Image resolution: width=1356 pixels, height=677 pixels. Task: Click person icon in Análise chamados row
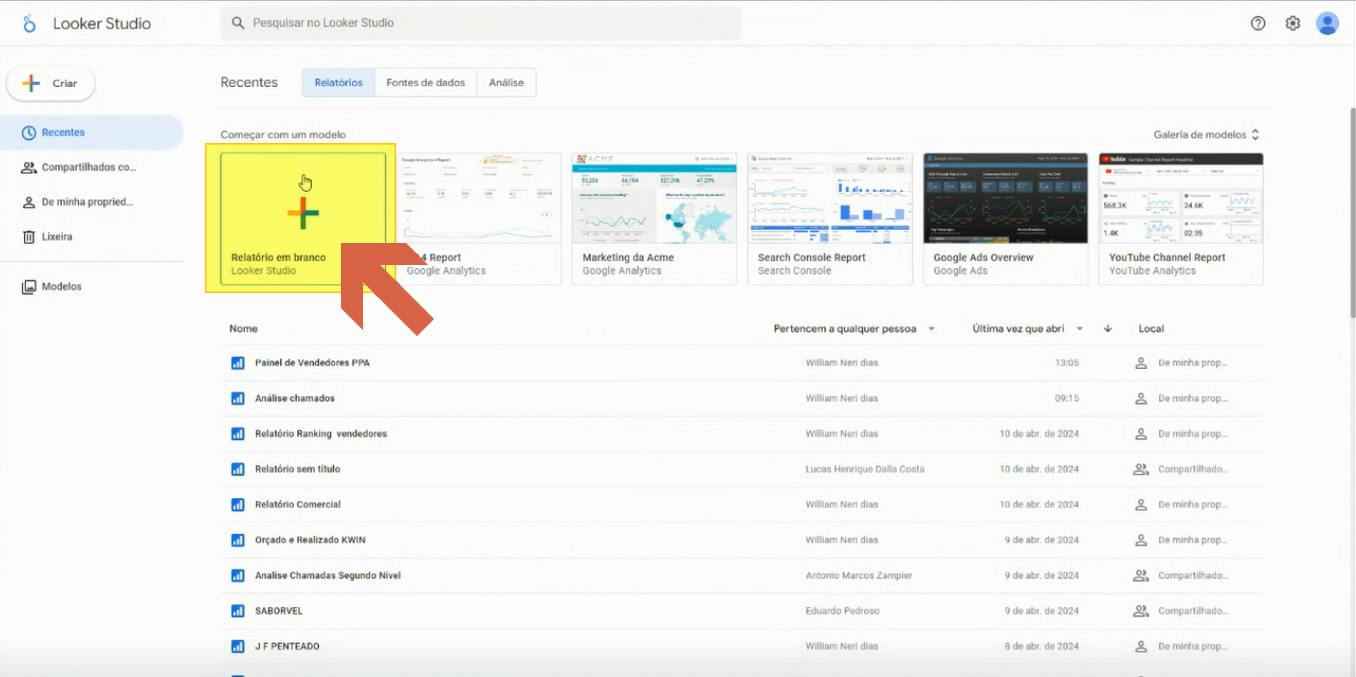1141,398
